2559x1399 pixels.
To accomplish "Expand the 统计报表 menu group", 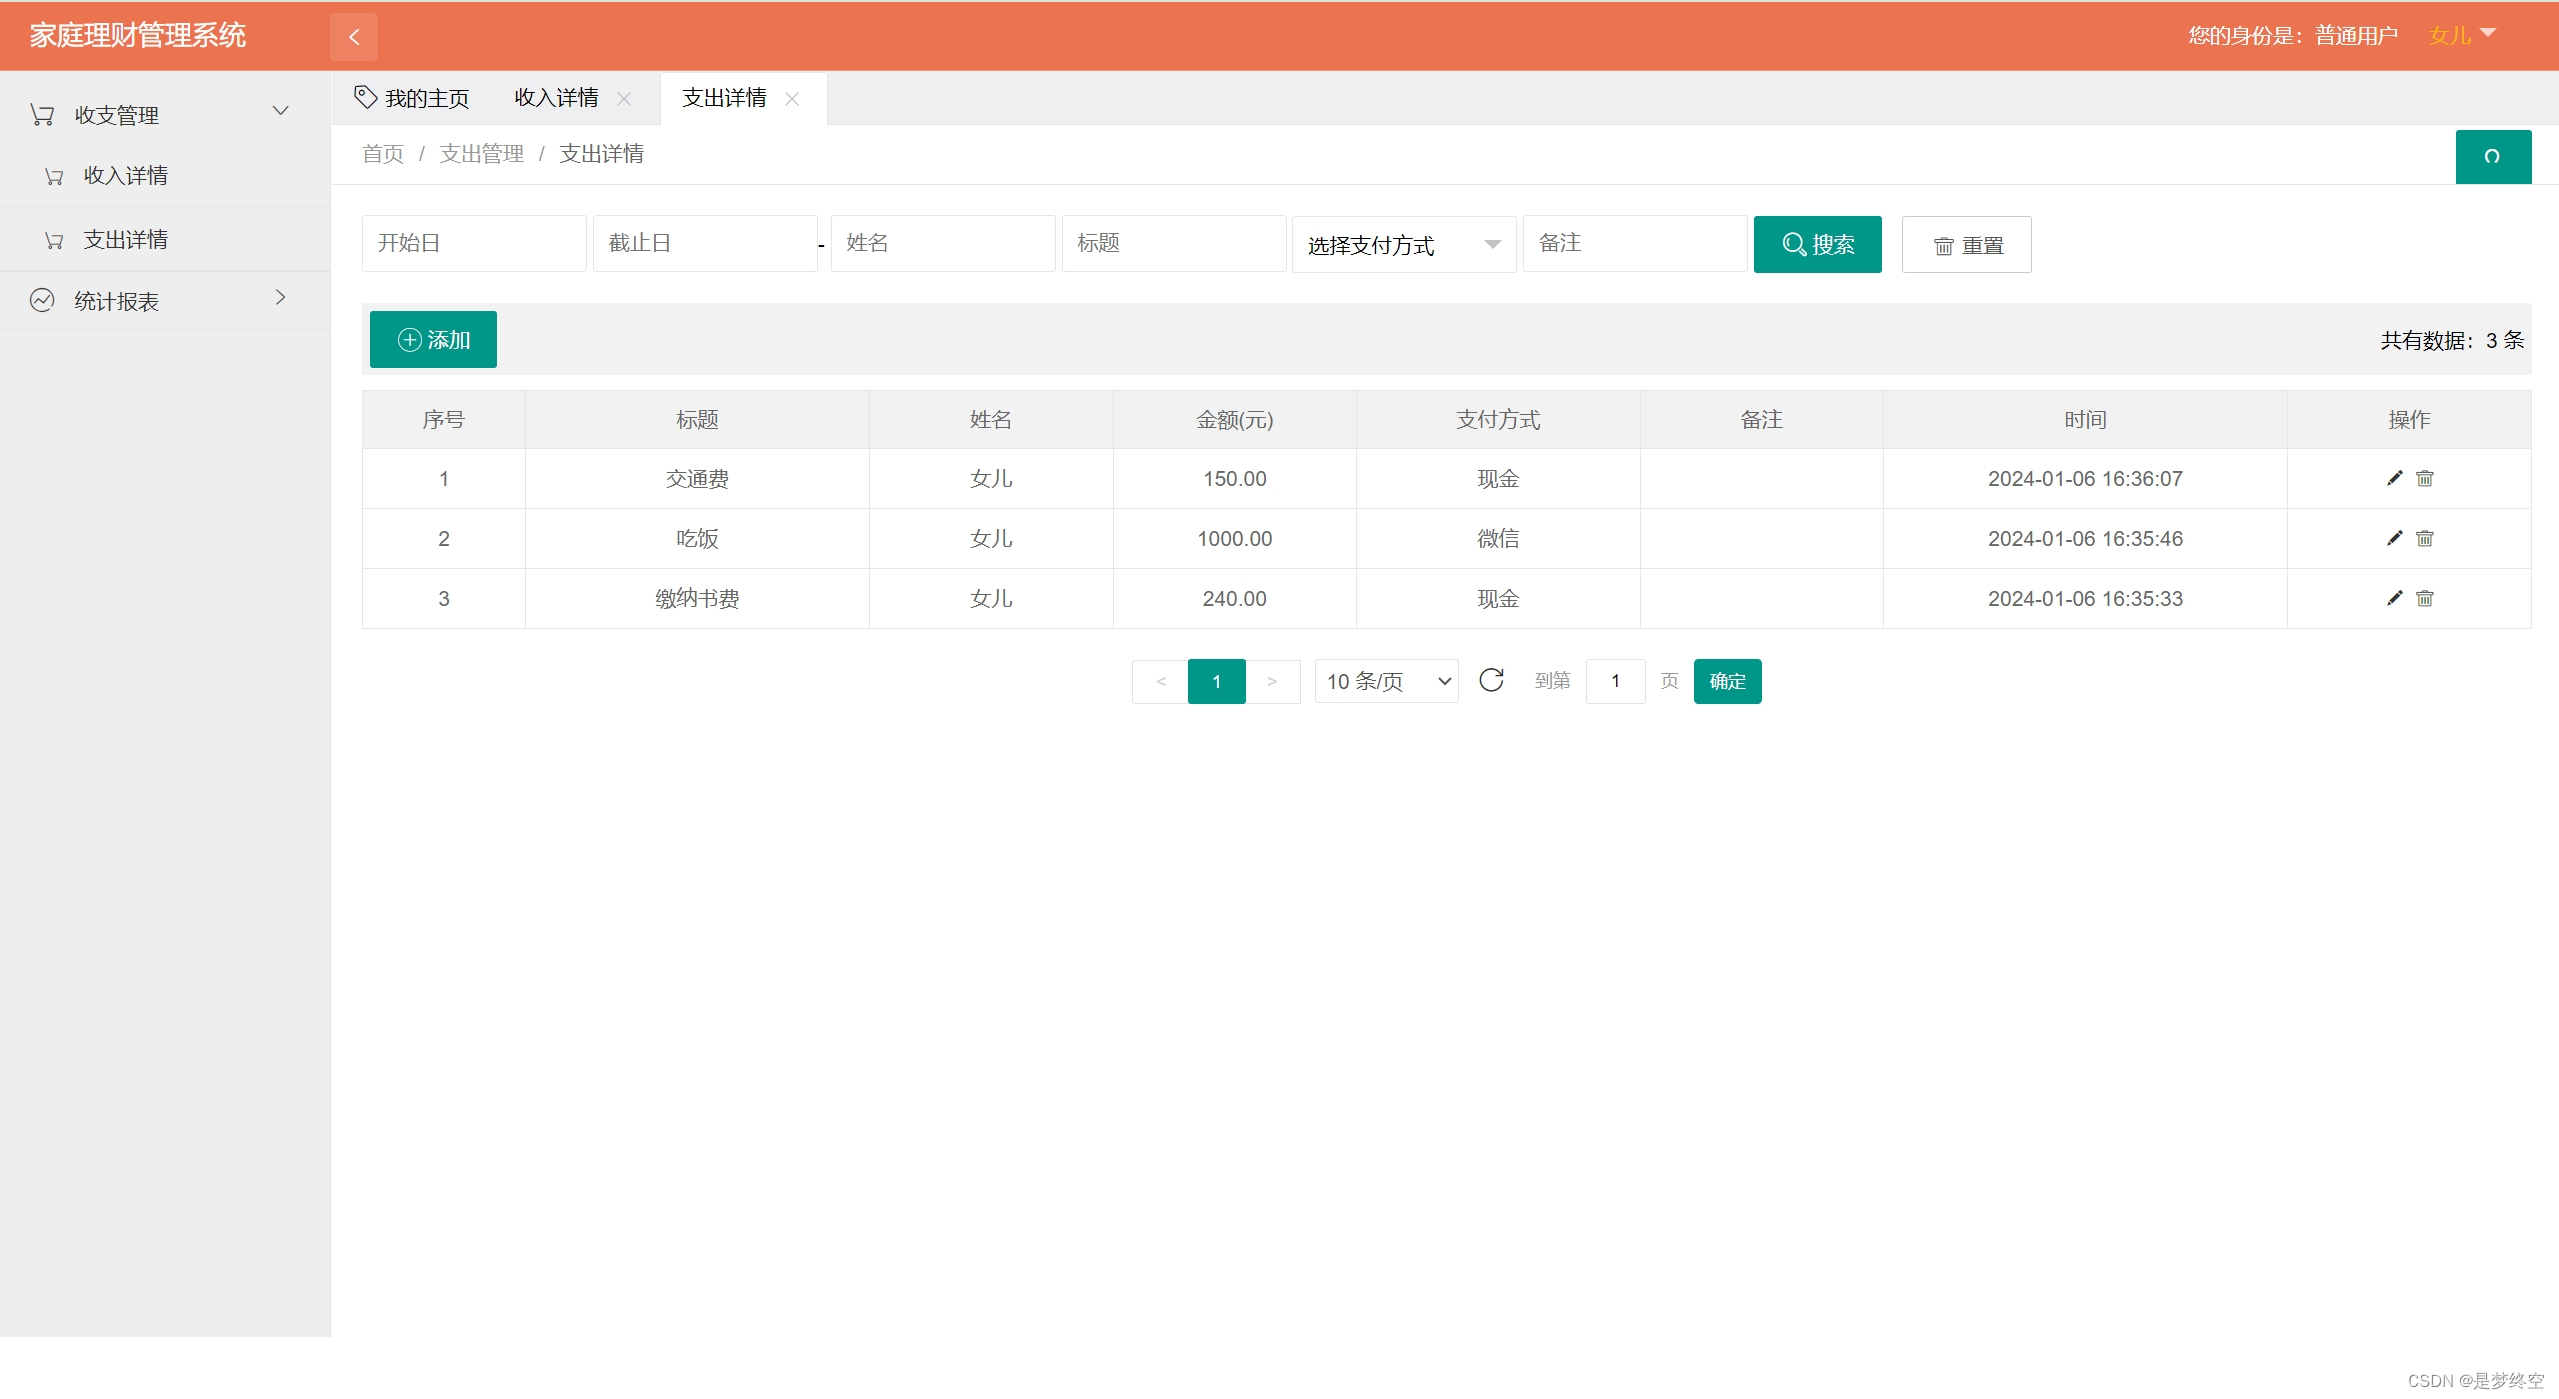I will click(280, 298).
